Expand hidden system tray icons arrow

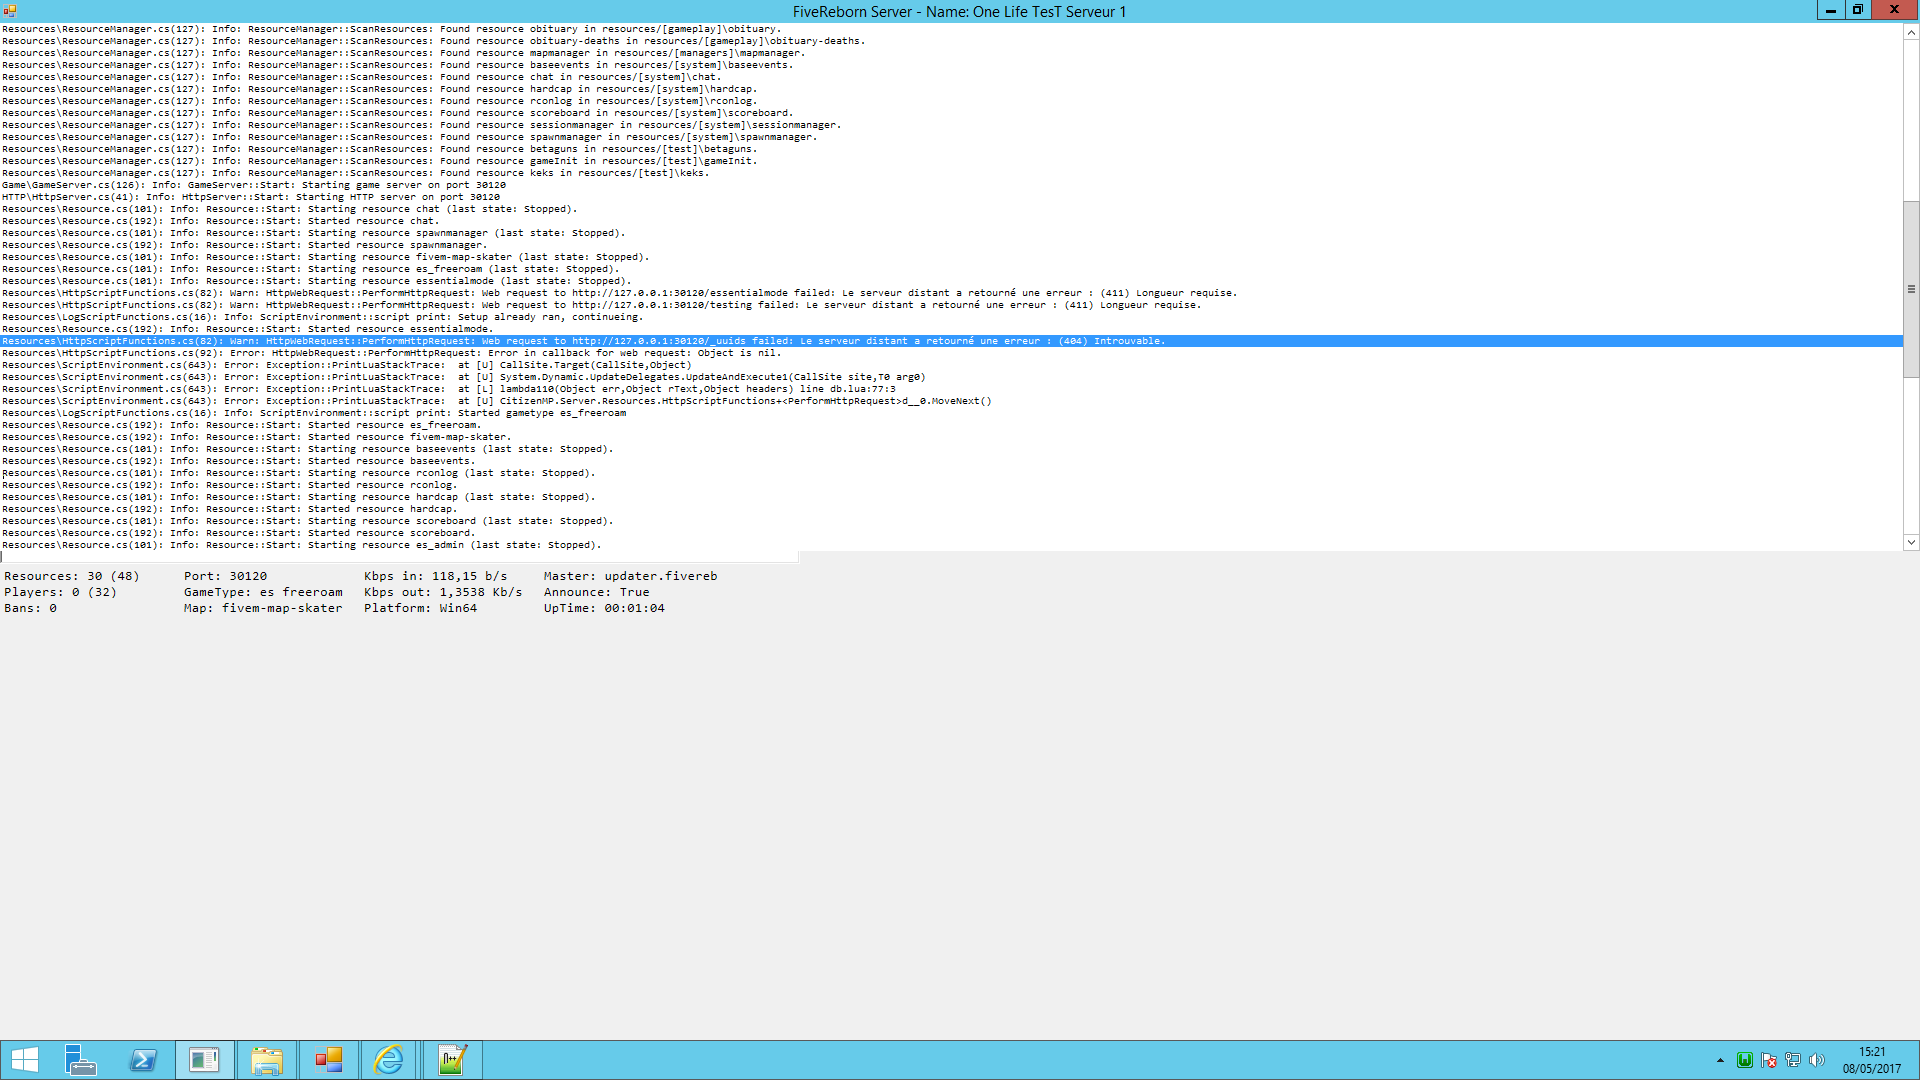(1720, 1060)
